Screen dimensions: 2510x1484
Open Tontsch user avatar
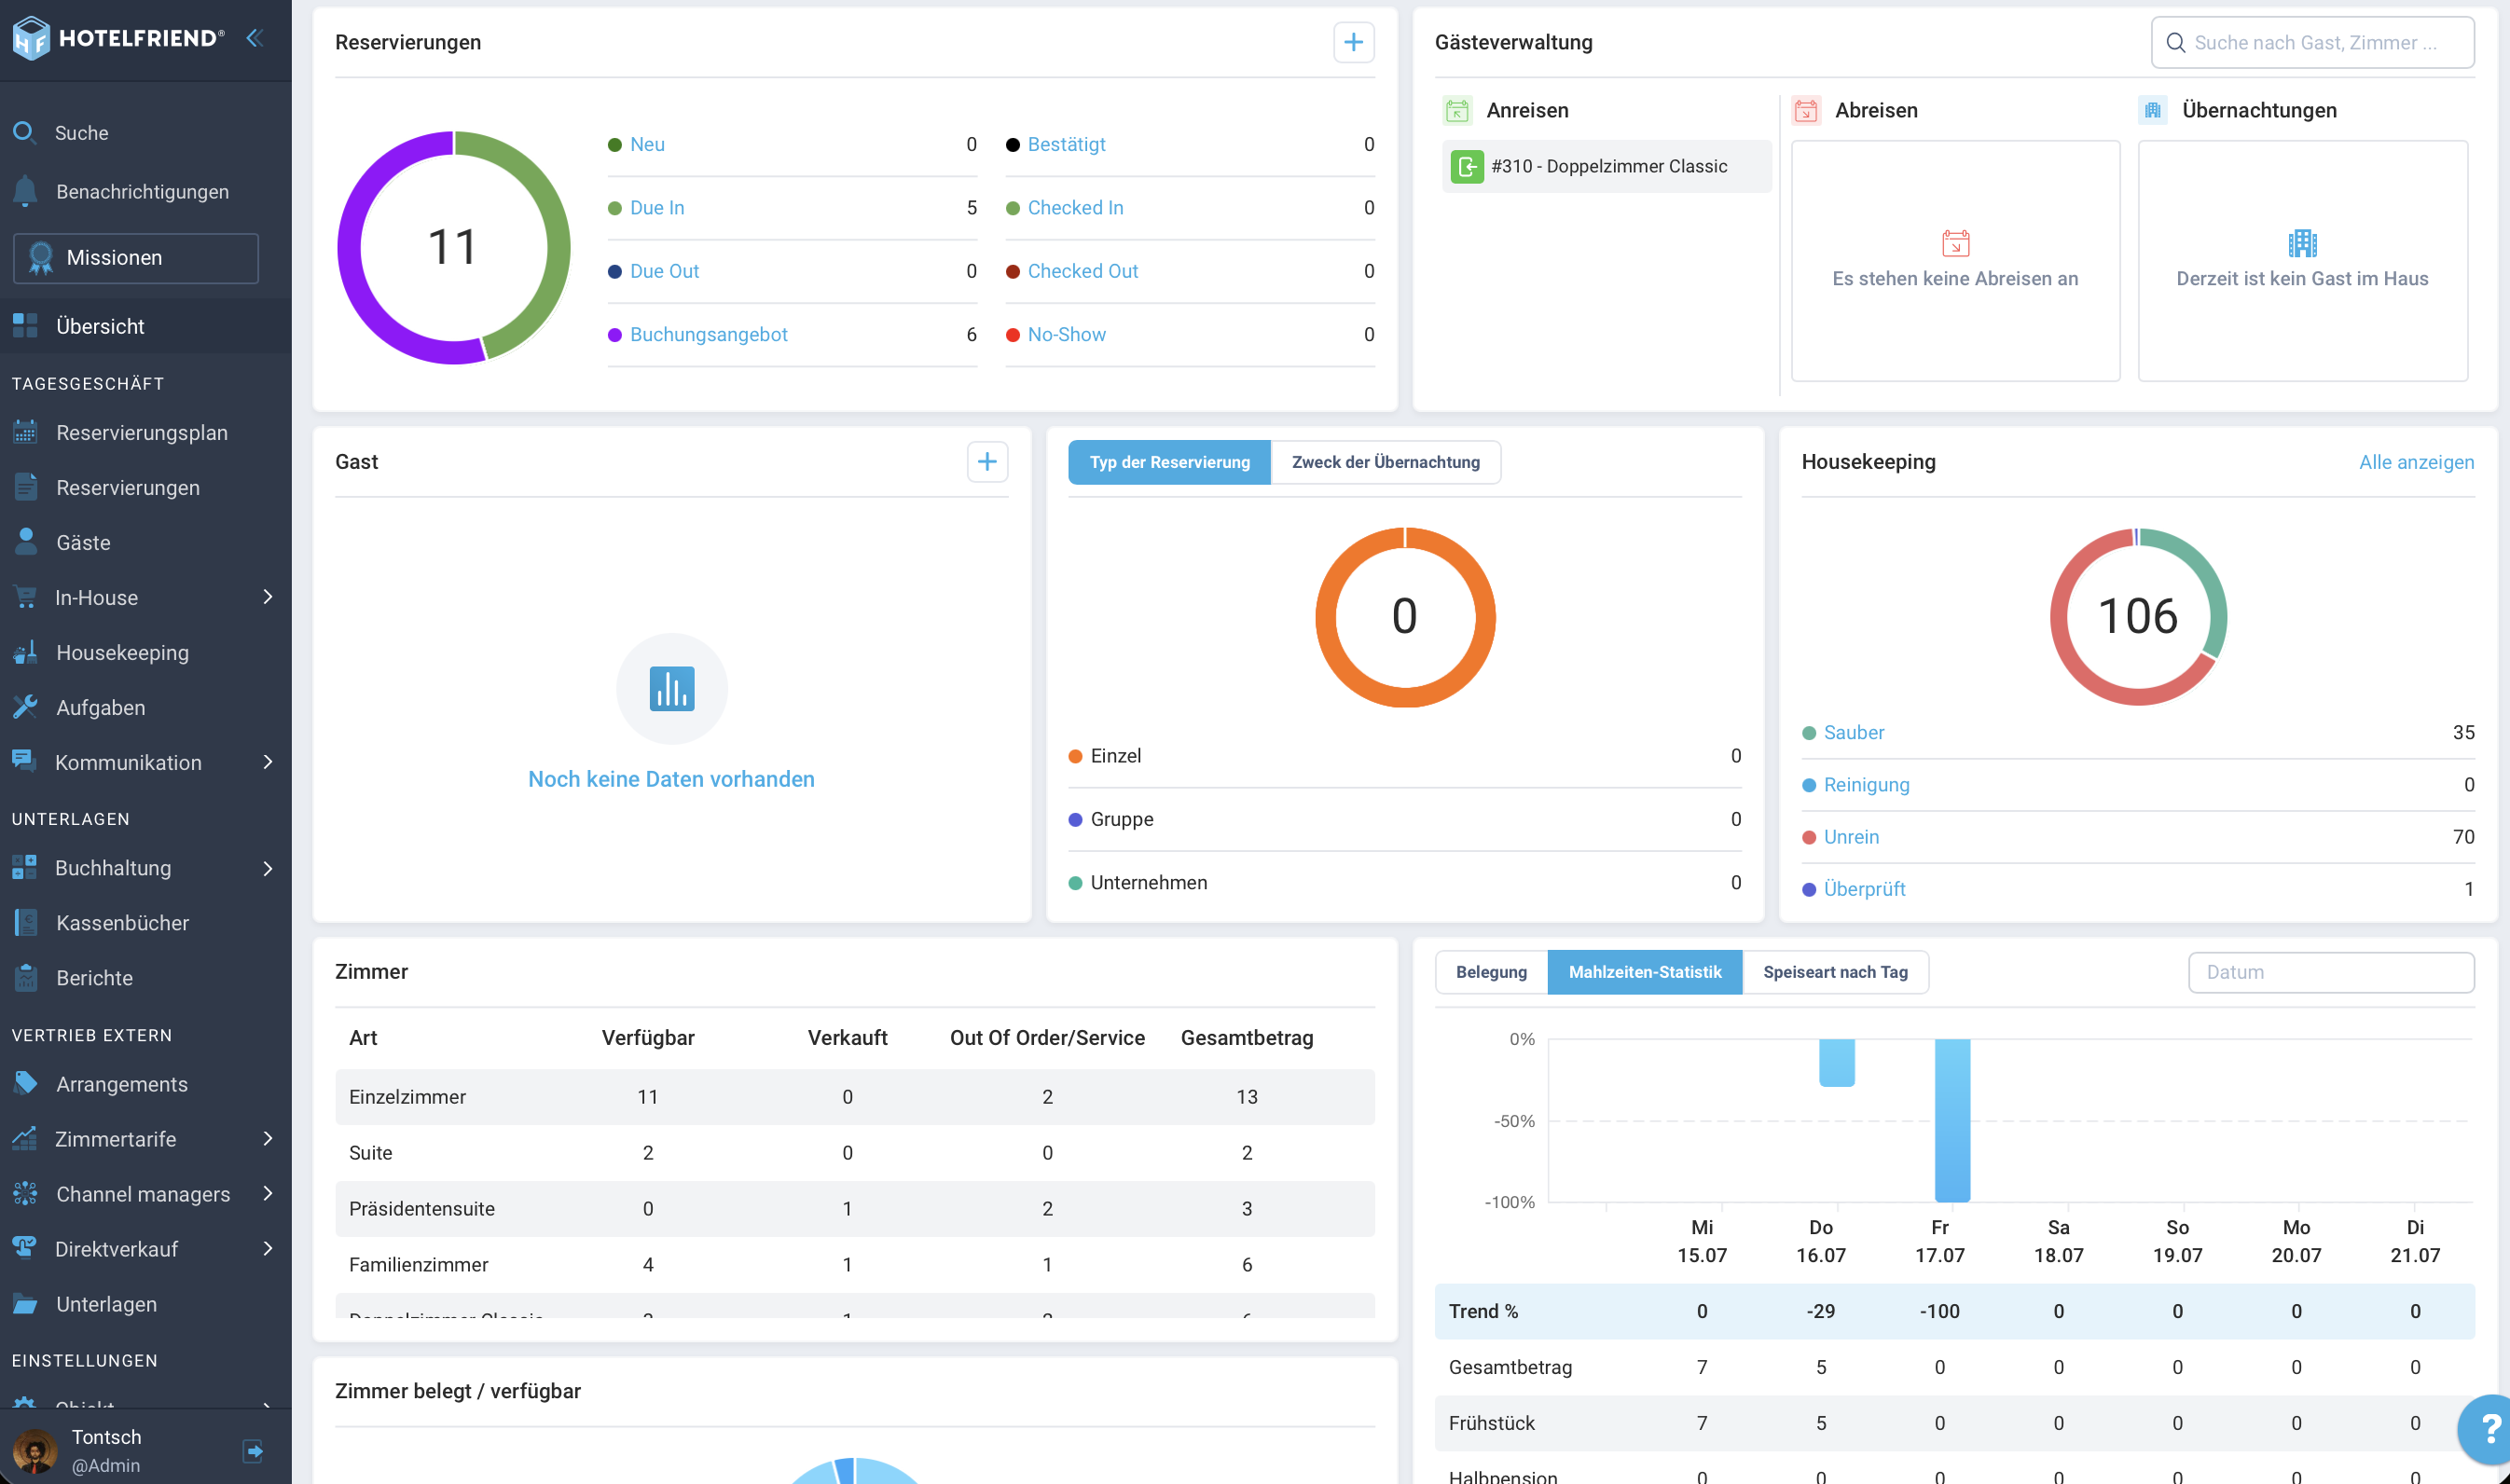(35, 1451)
